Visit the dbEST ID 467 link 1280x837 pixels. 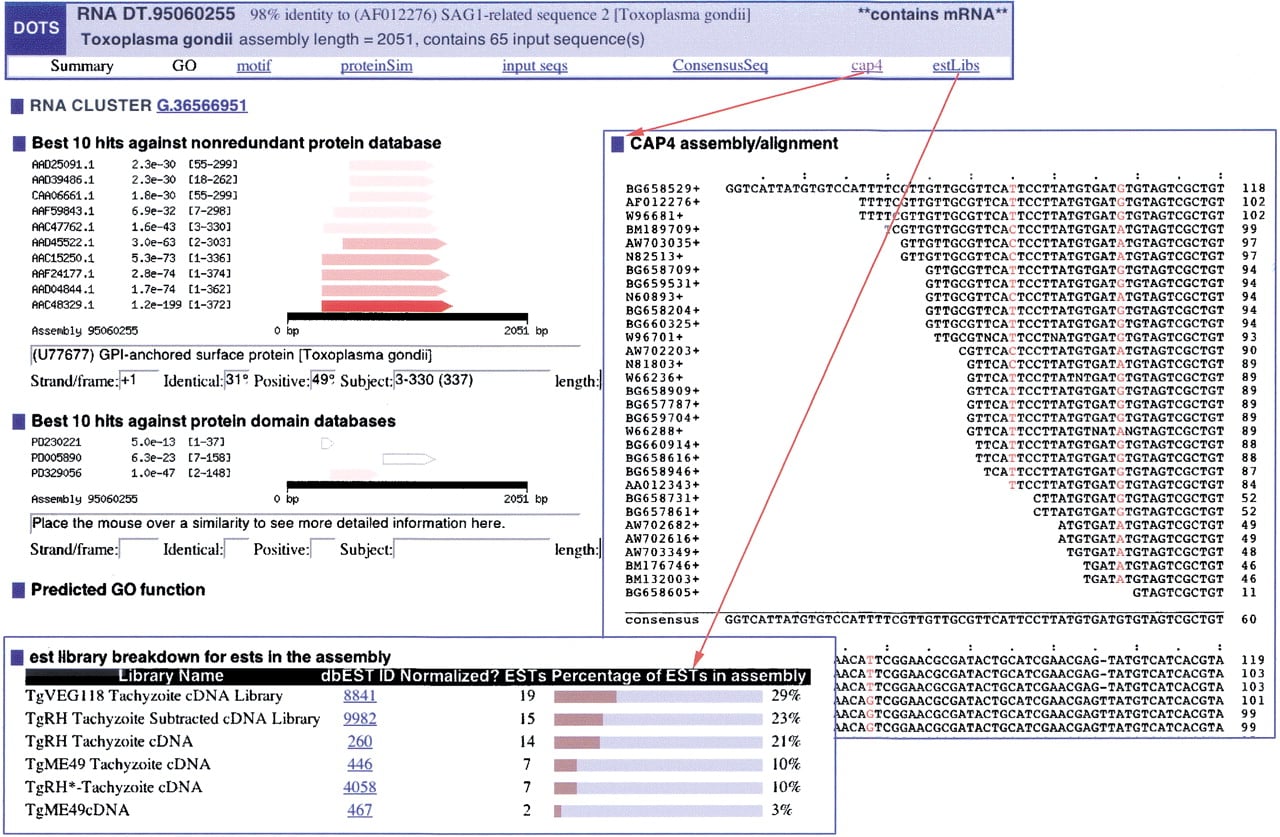(x=360, y=811)
